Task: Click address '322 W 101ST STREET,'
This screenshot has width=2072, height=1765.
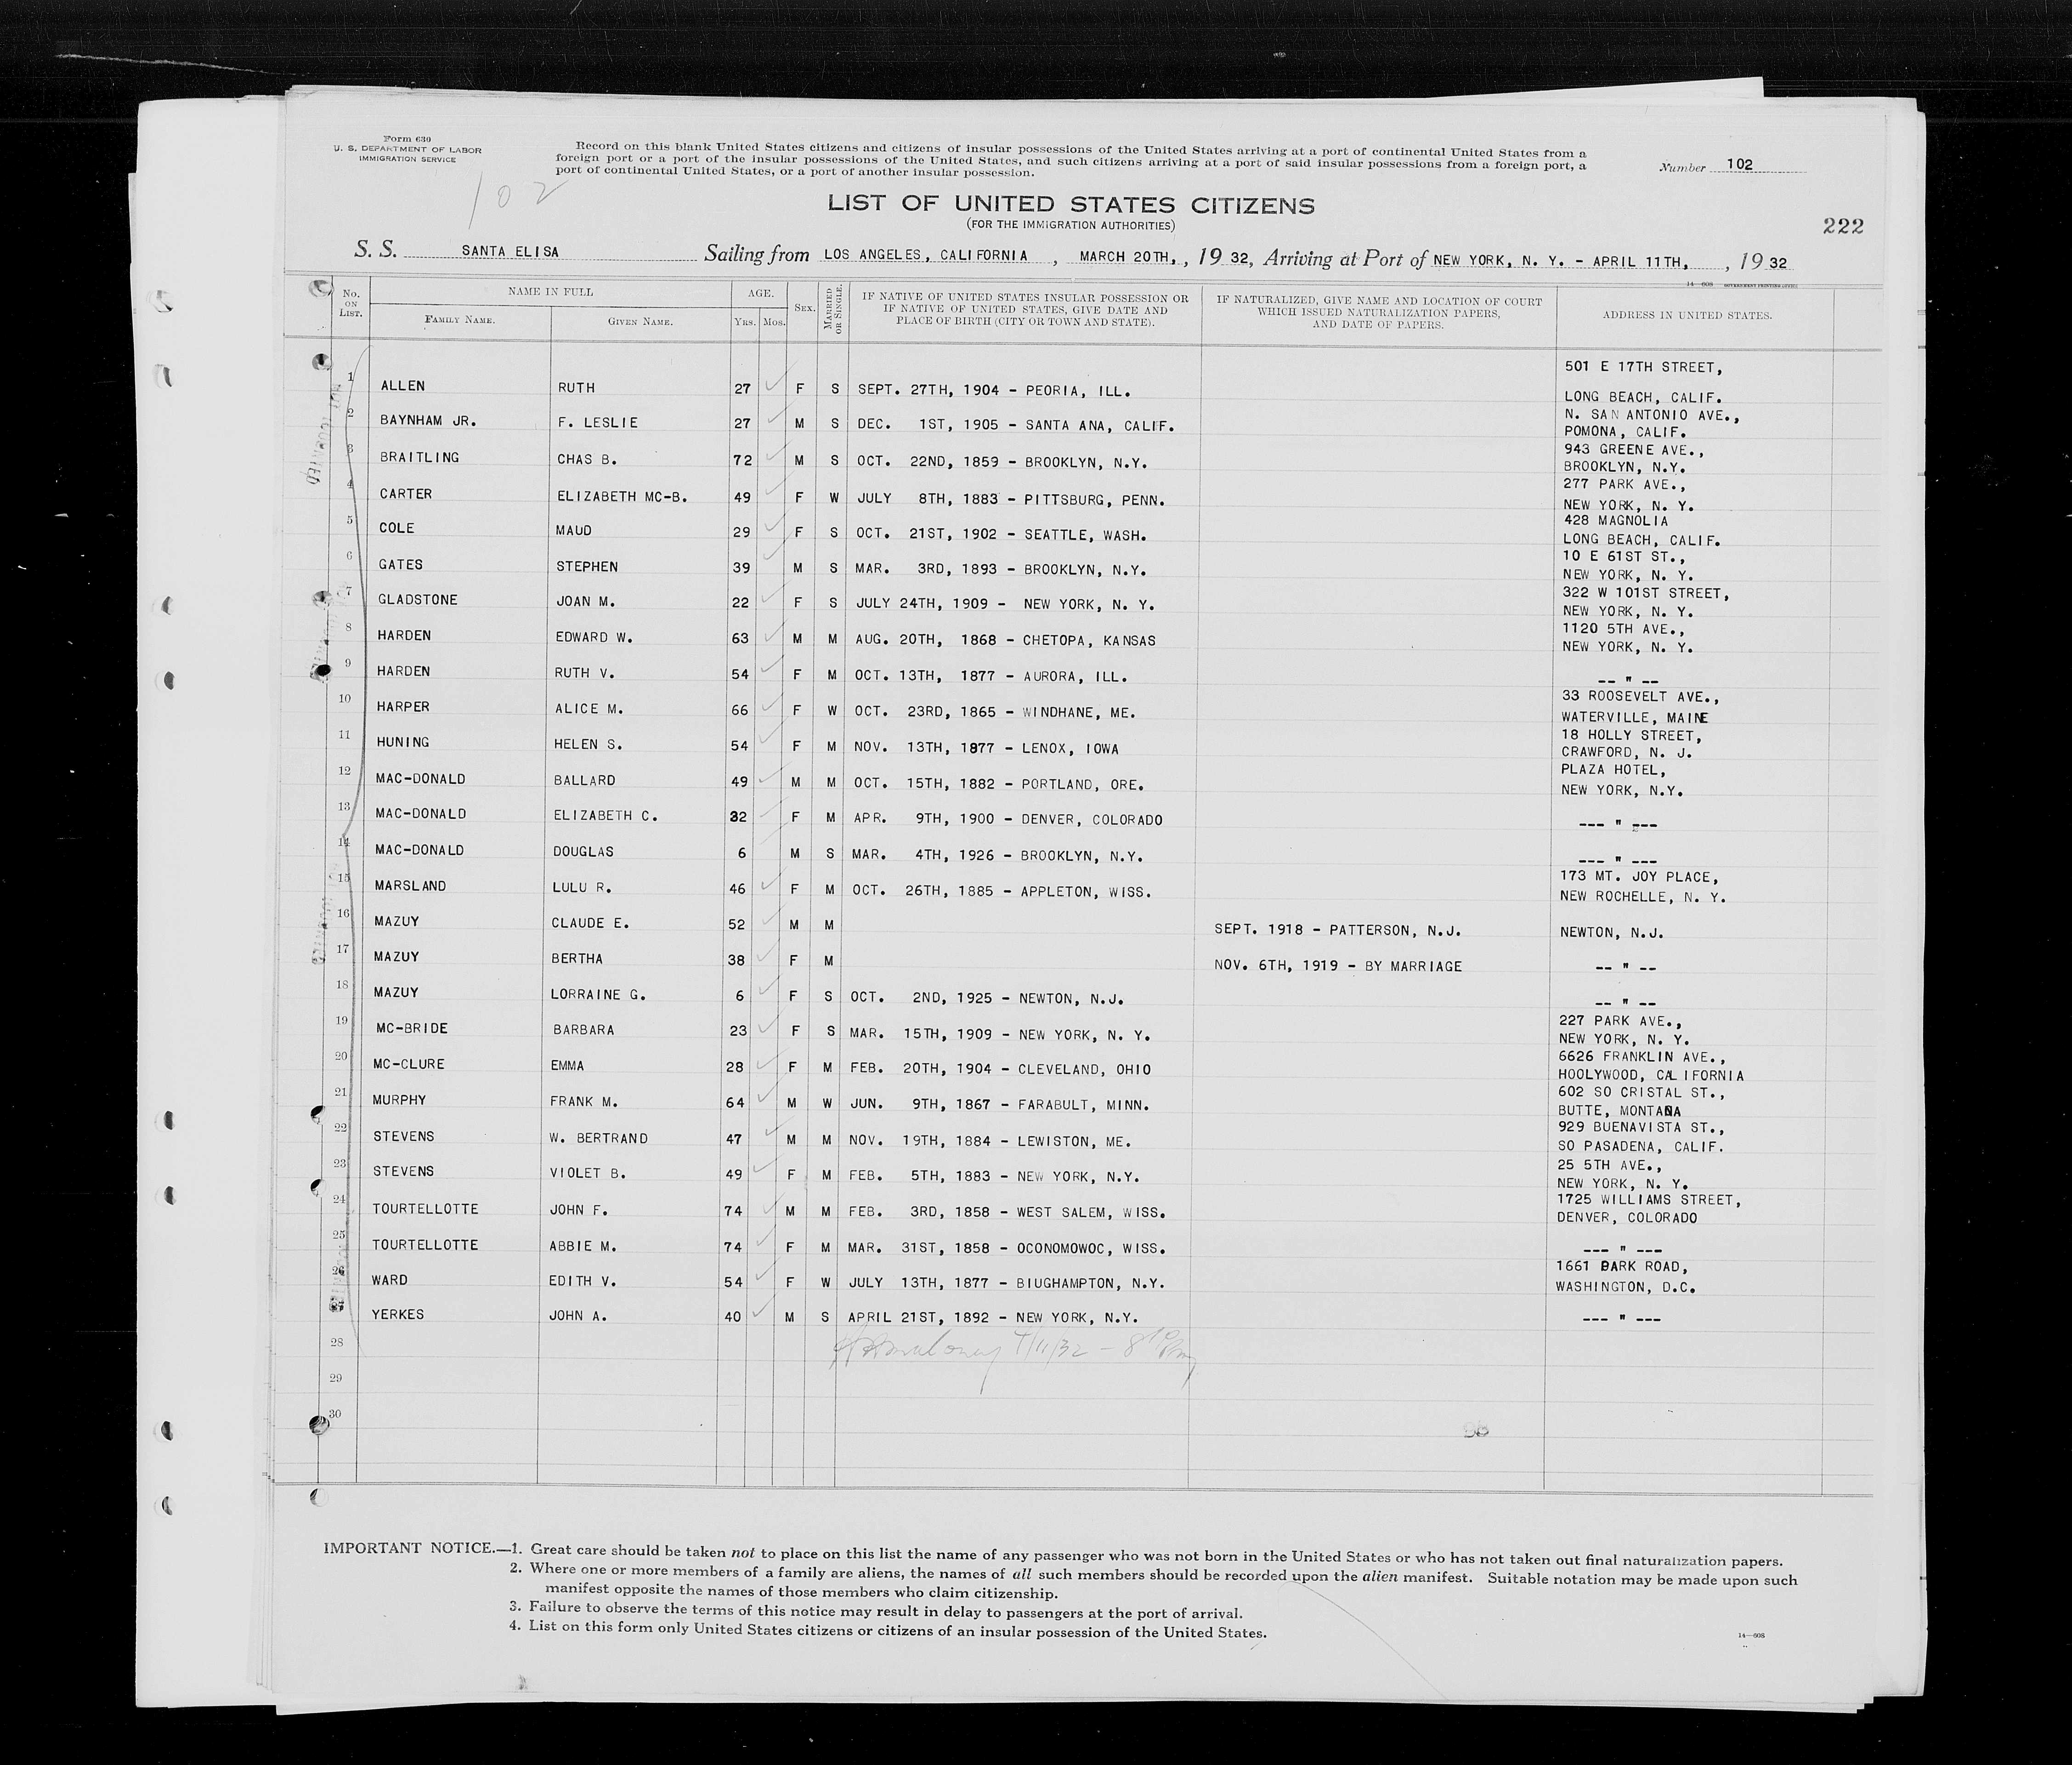Action: pyautogui.click(x=1647, y=593)
